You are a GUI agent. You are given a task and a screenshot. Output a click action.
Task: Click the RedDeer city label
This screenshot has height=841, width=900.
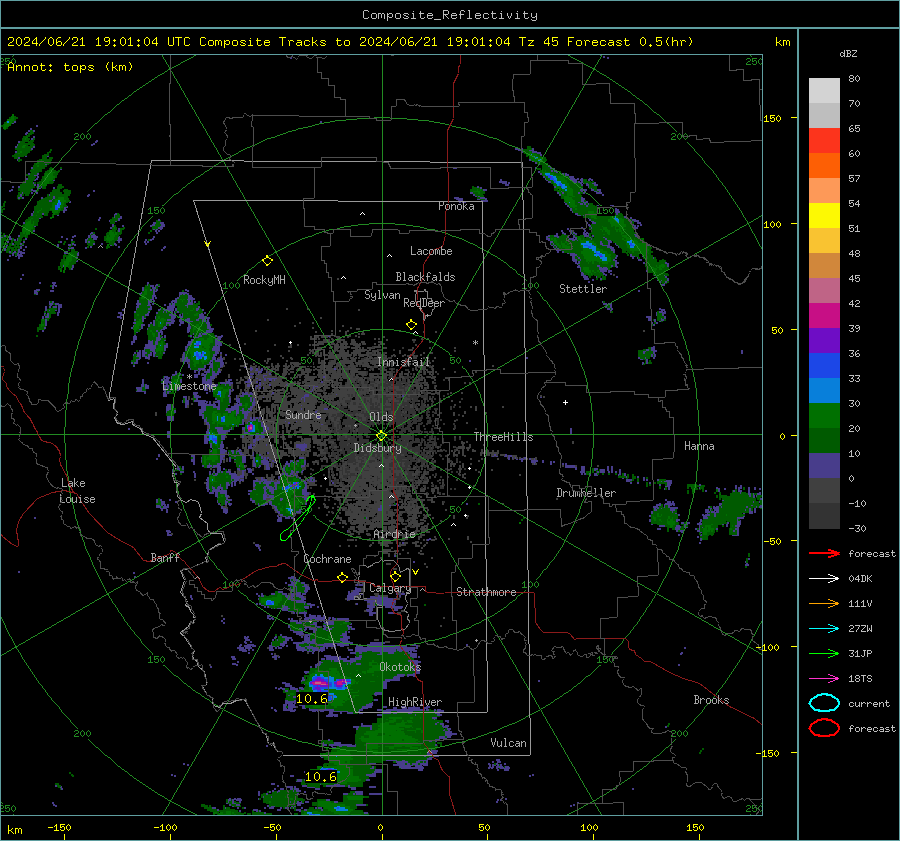tap(424, 303)
